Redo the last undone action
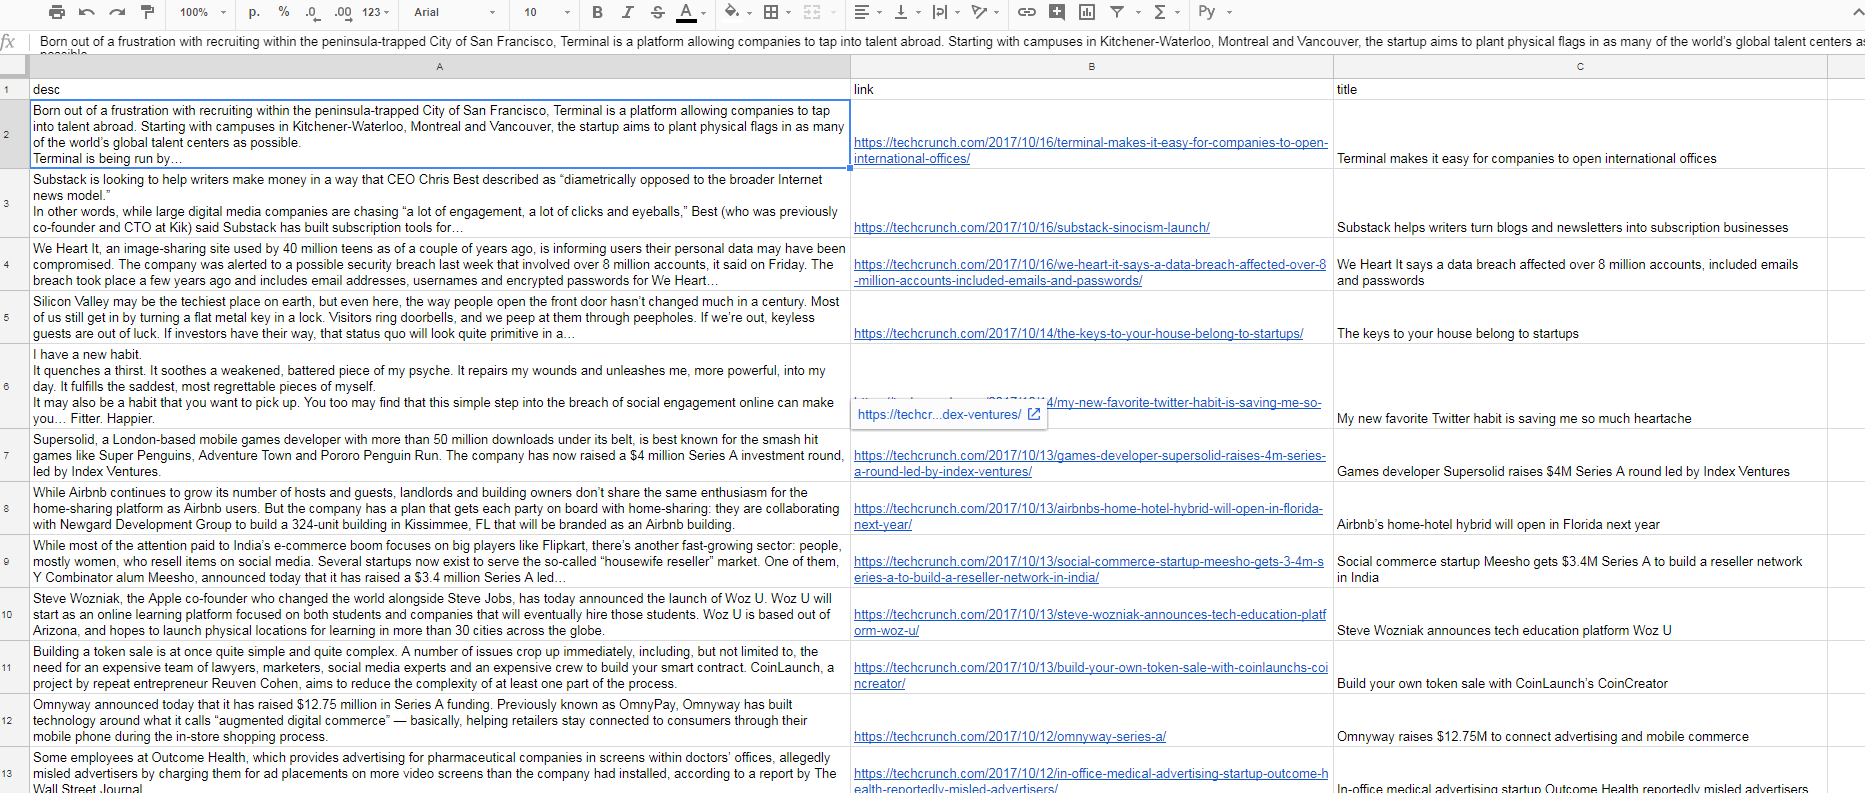This screenshot has height=793, width=1865. coord(117,12)
